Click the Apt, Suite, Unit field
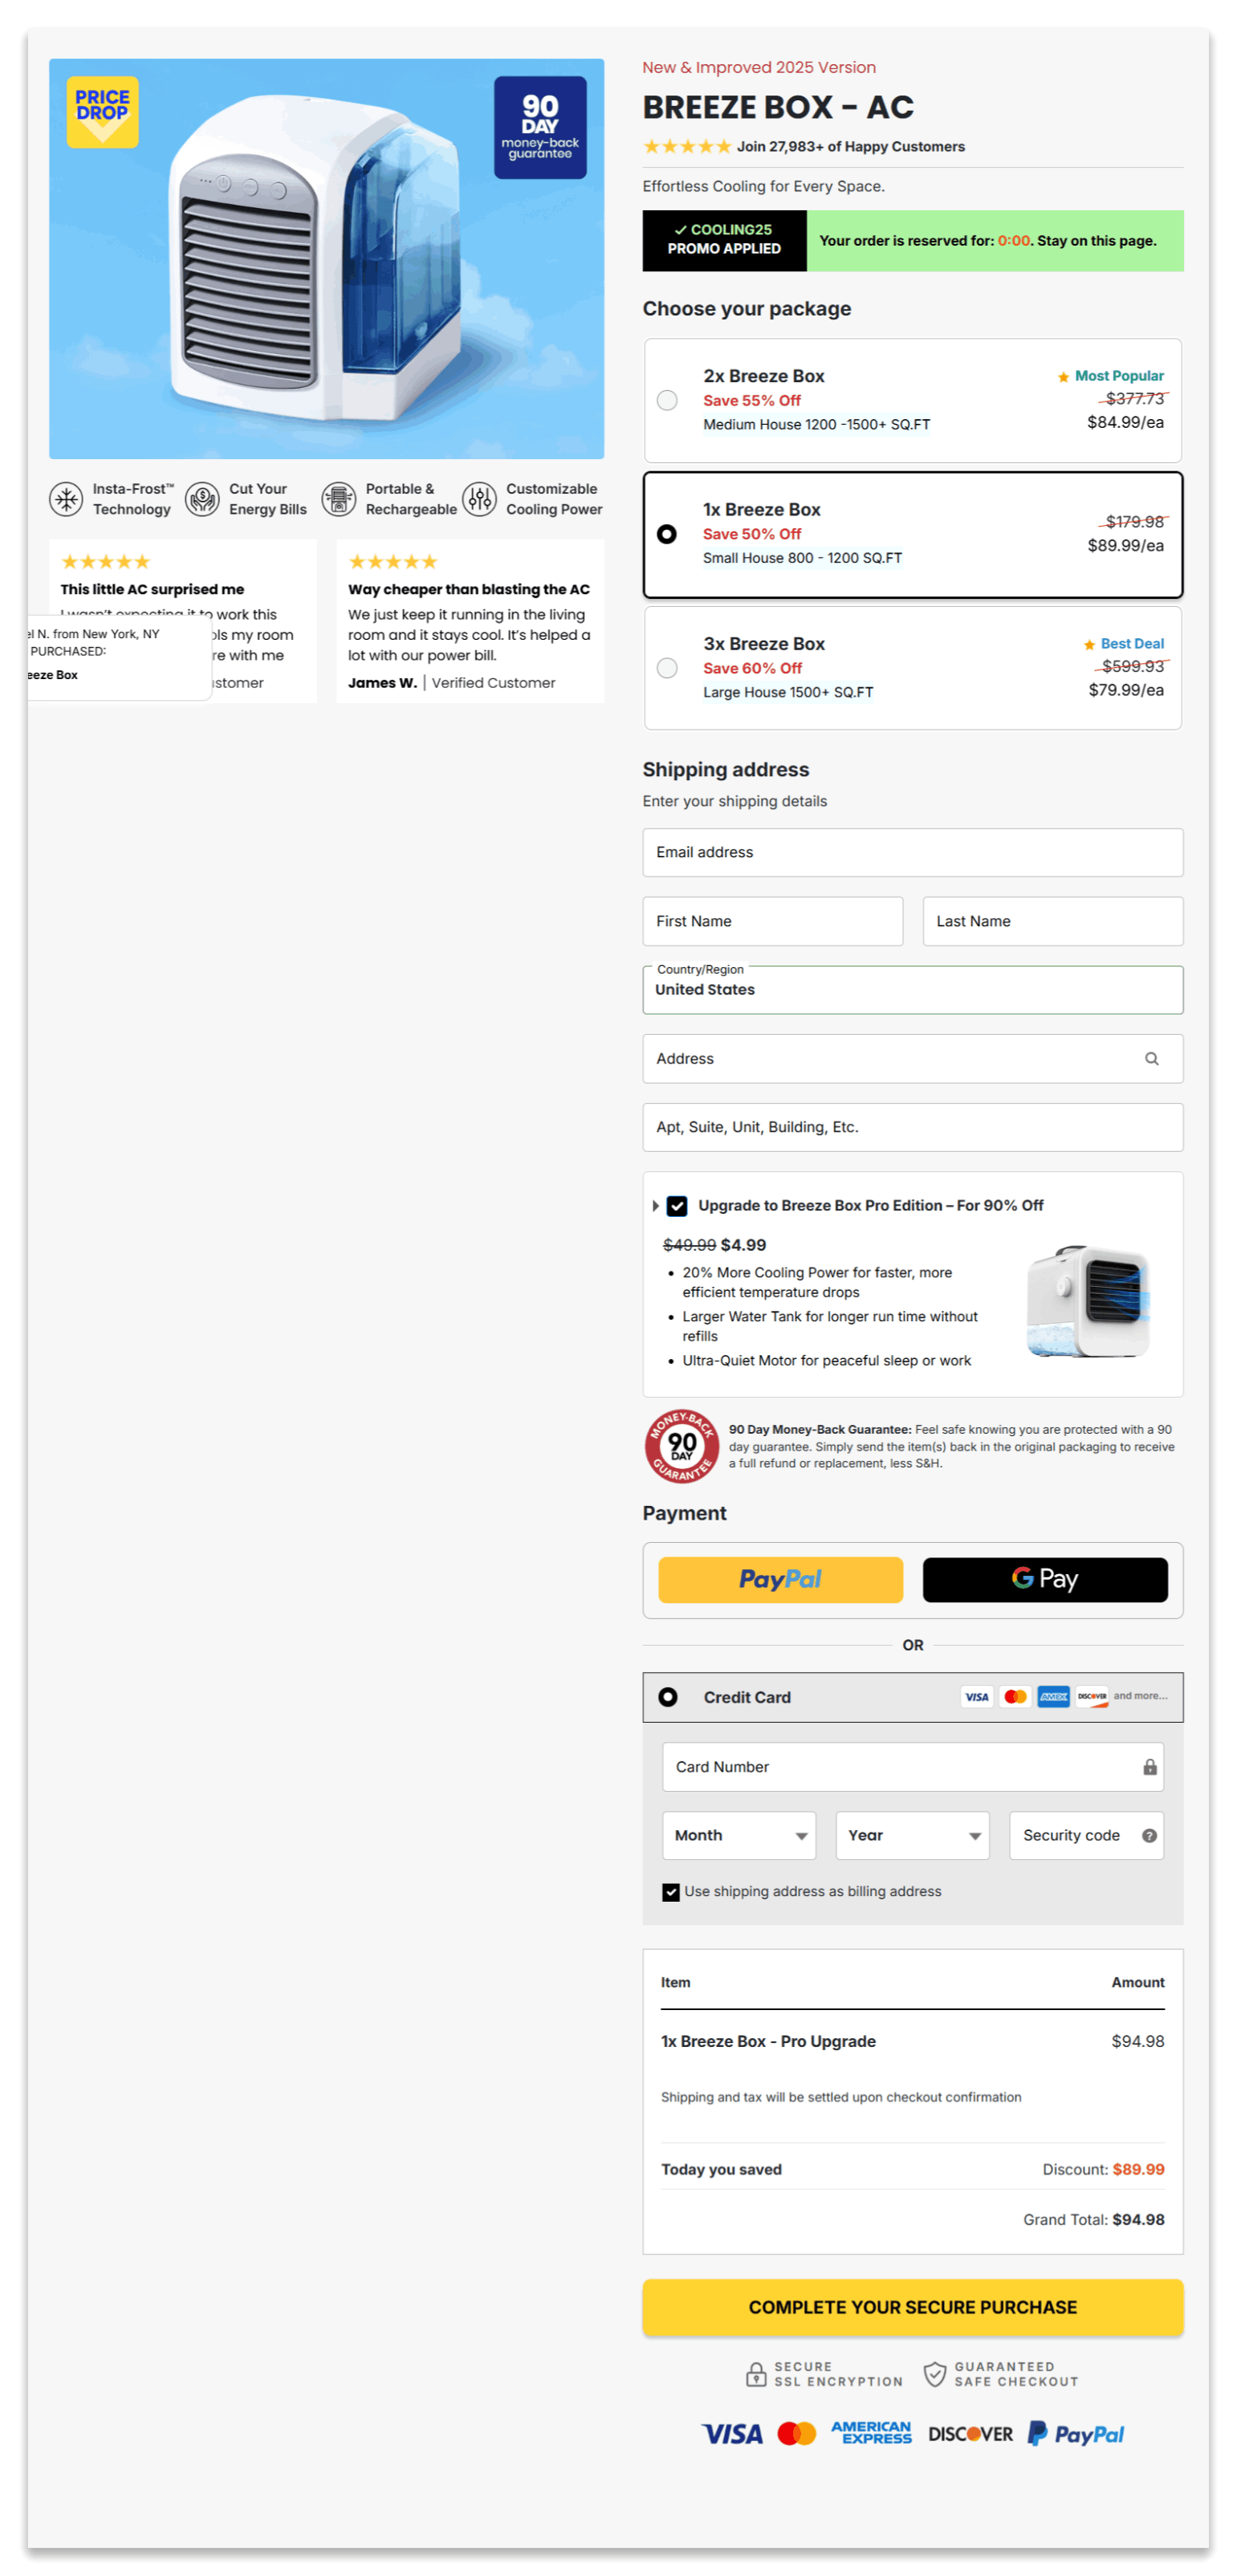This screenshot has height=2576, width=1237. click(x=912, y=1127)
